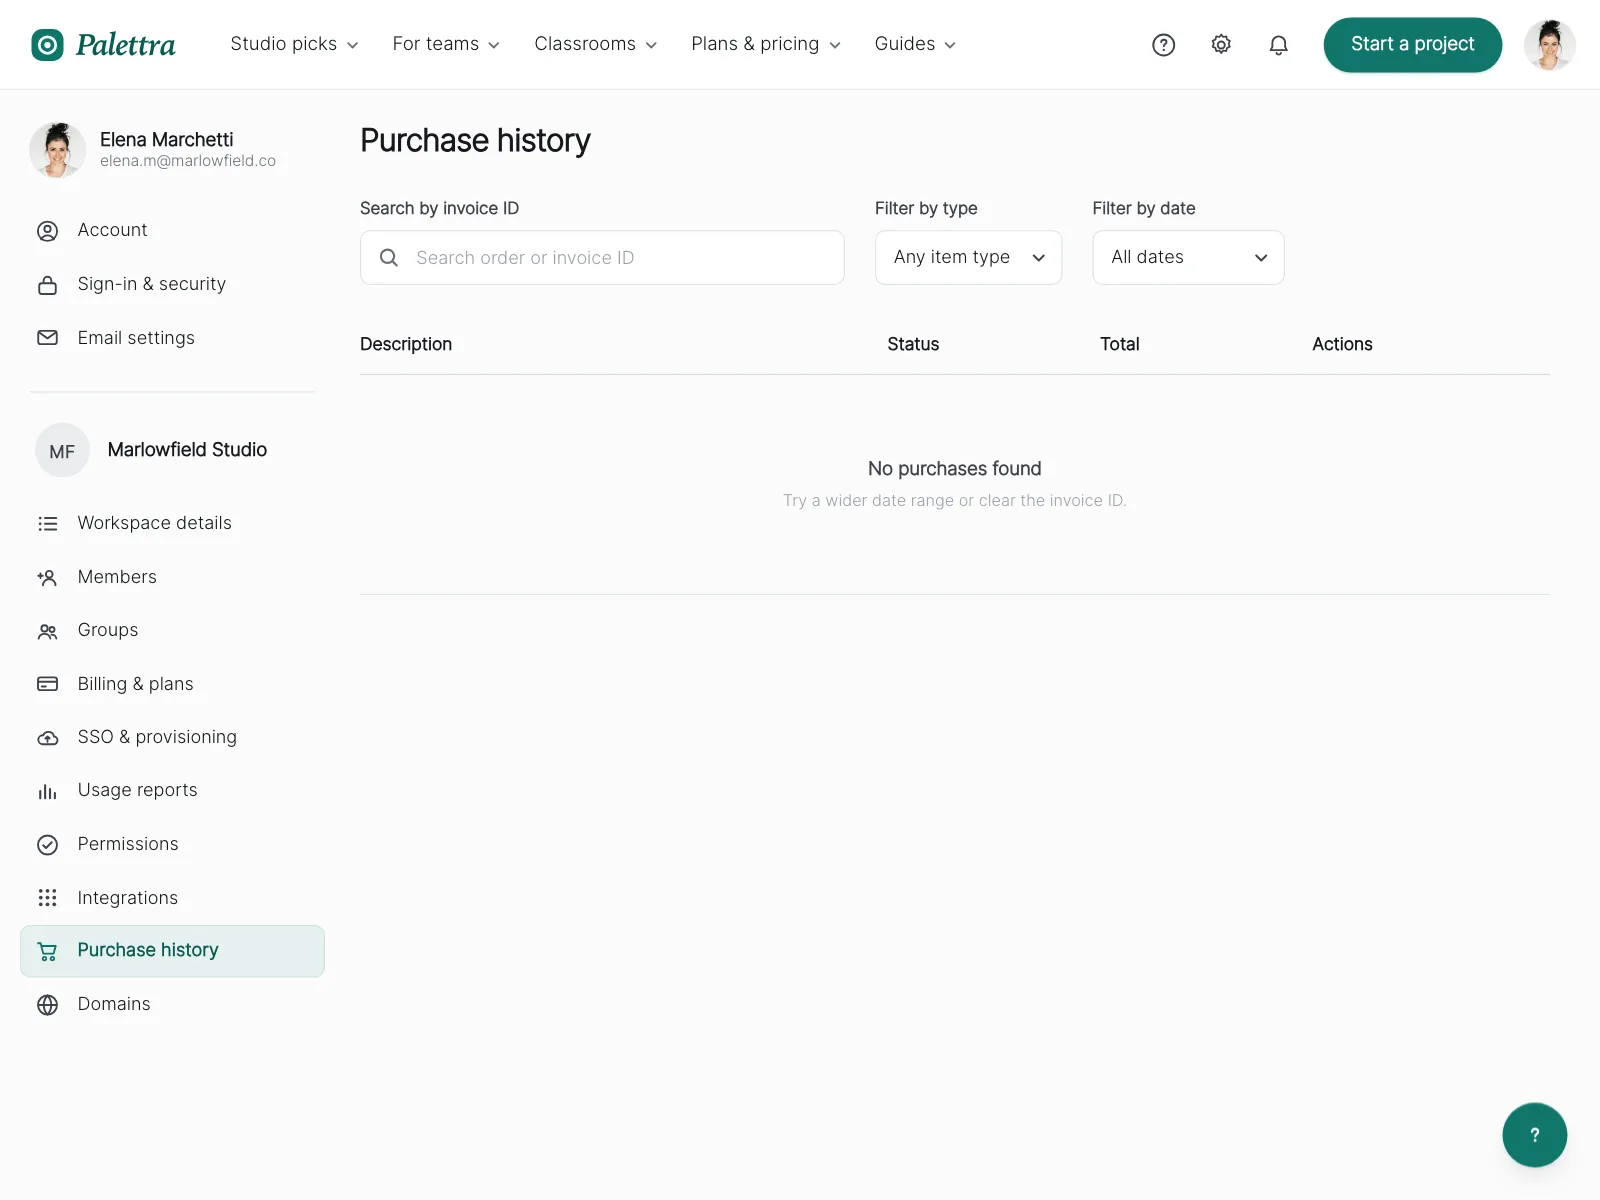Open the notifications bell

(1278, 45)
